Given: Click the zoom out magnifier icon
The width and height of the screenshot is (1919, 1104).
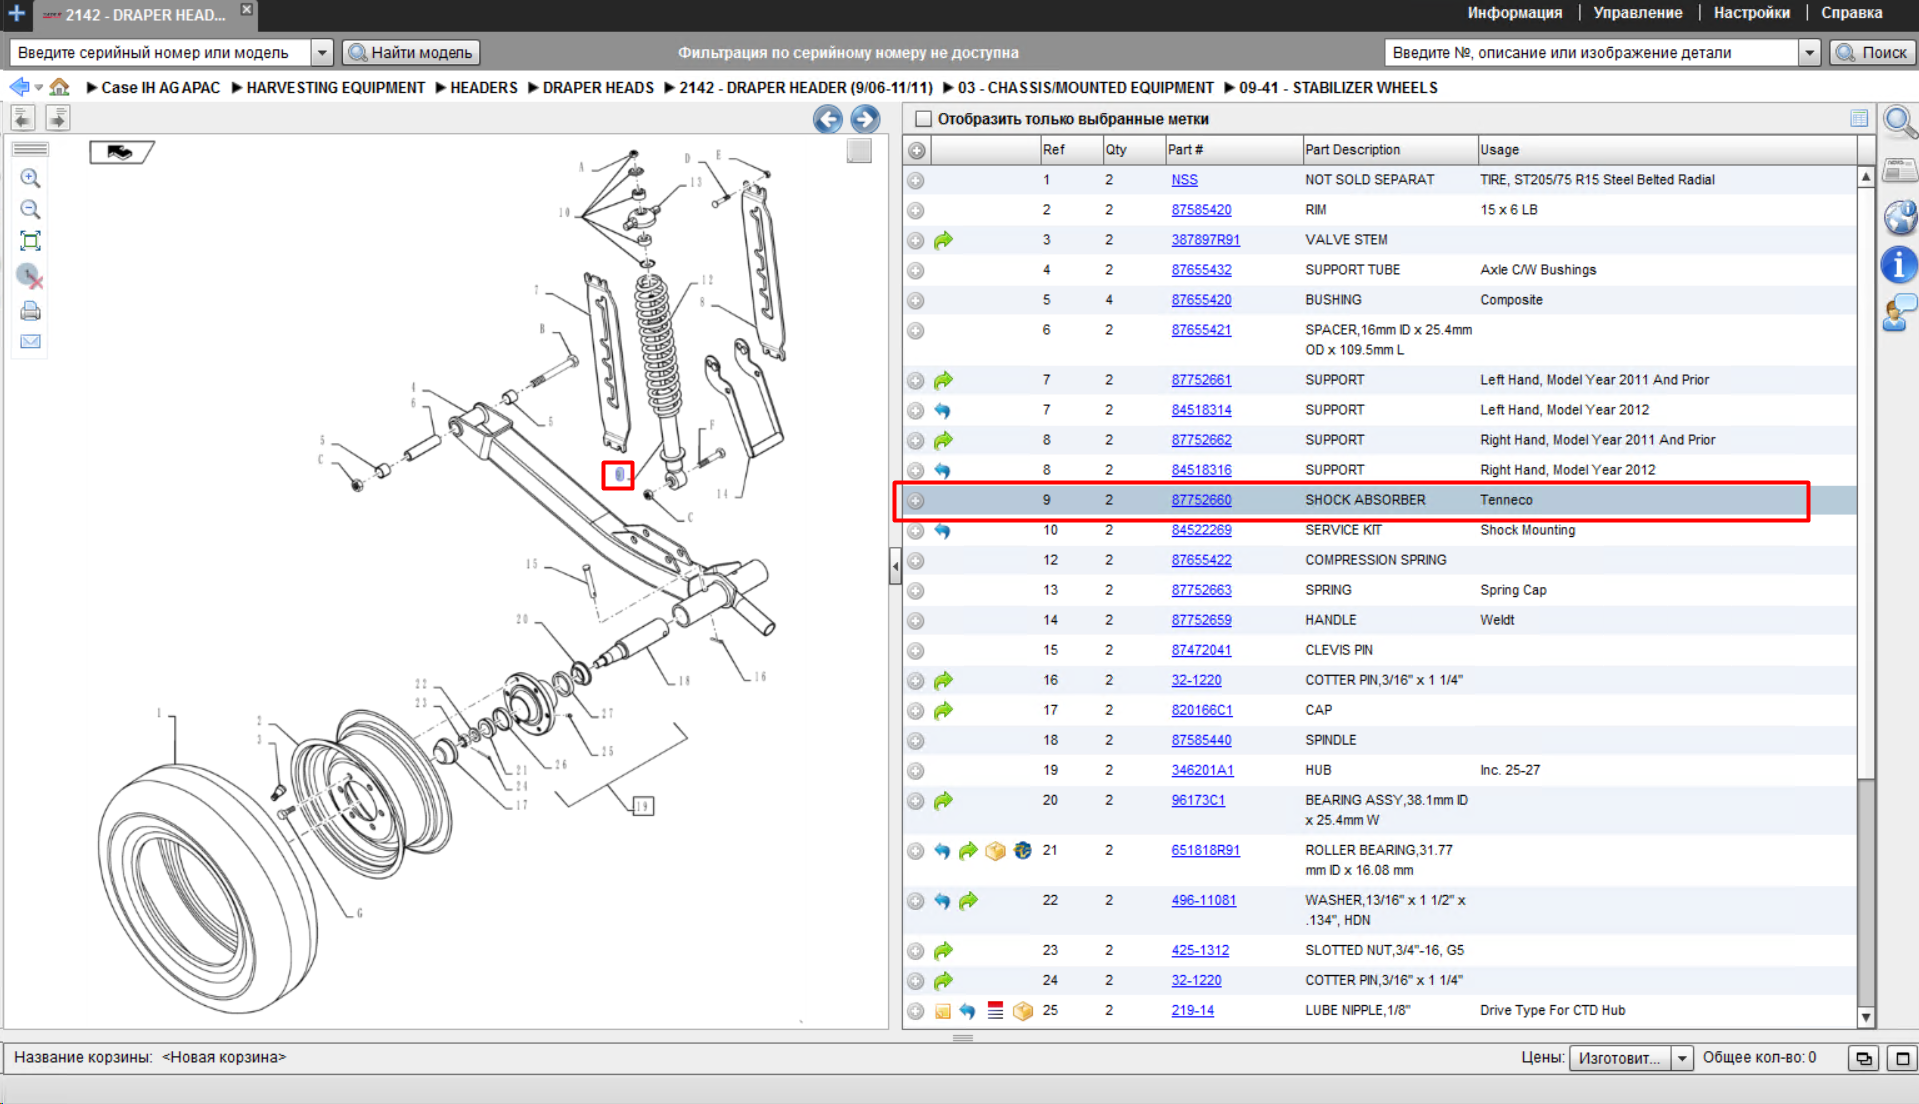Looking at the screenshot, I should tap(30, 209).
